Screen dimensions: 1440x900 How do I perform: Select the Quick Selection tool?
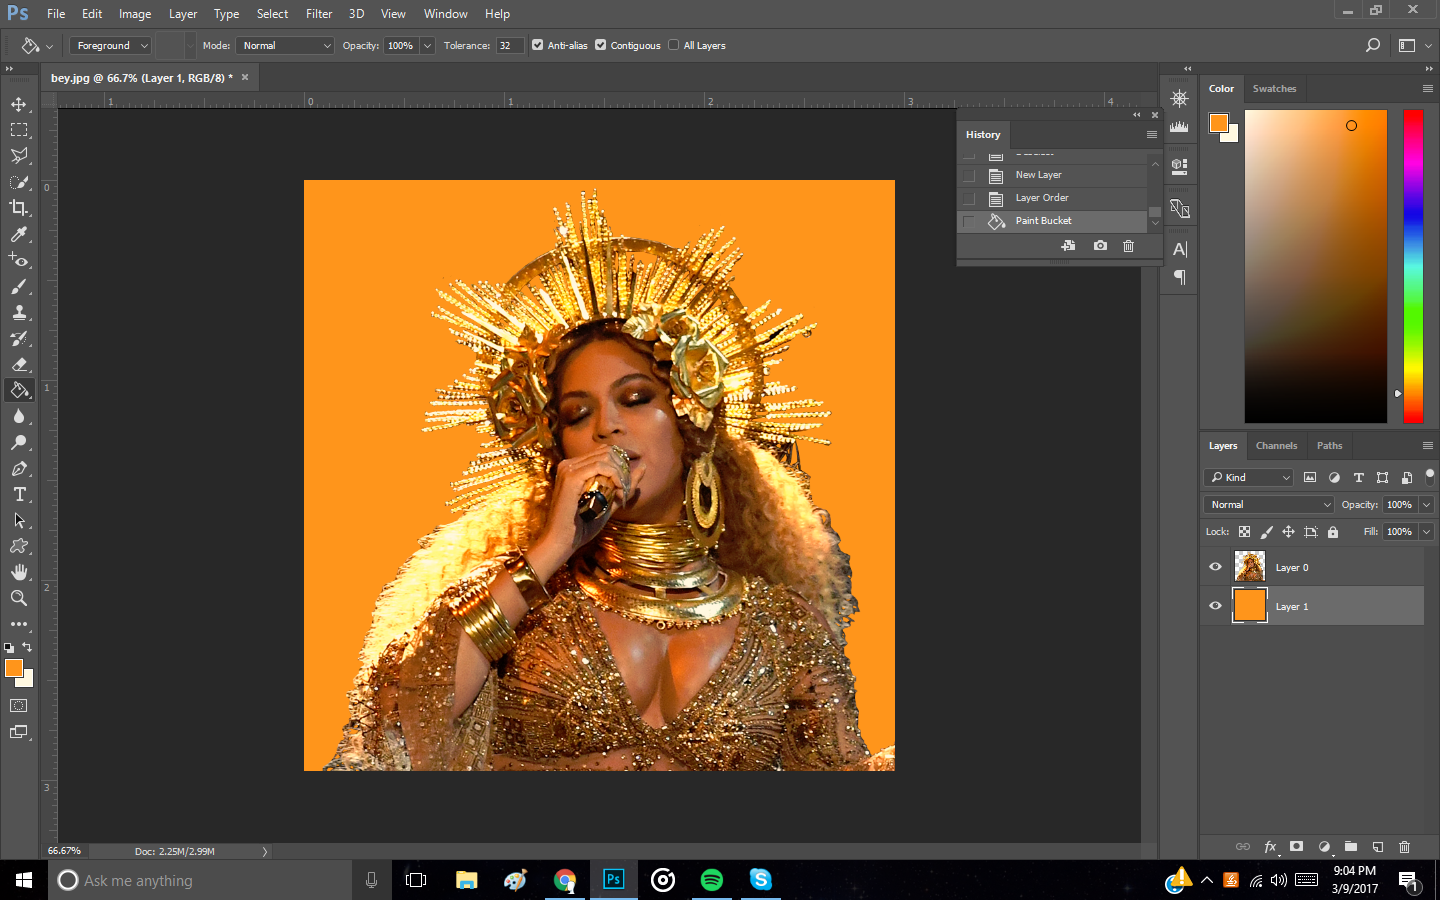pyautogui.click(x=19, y=182)
